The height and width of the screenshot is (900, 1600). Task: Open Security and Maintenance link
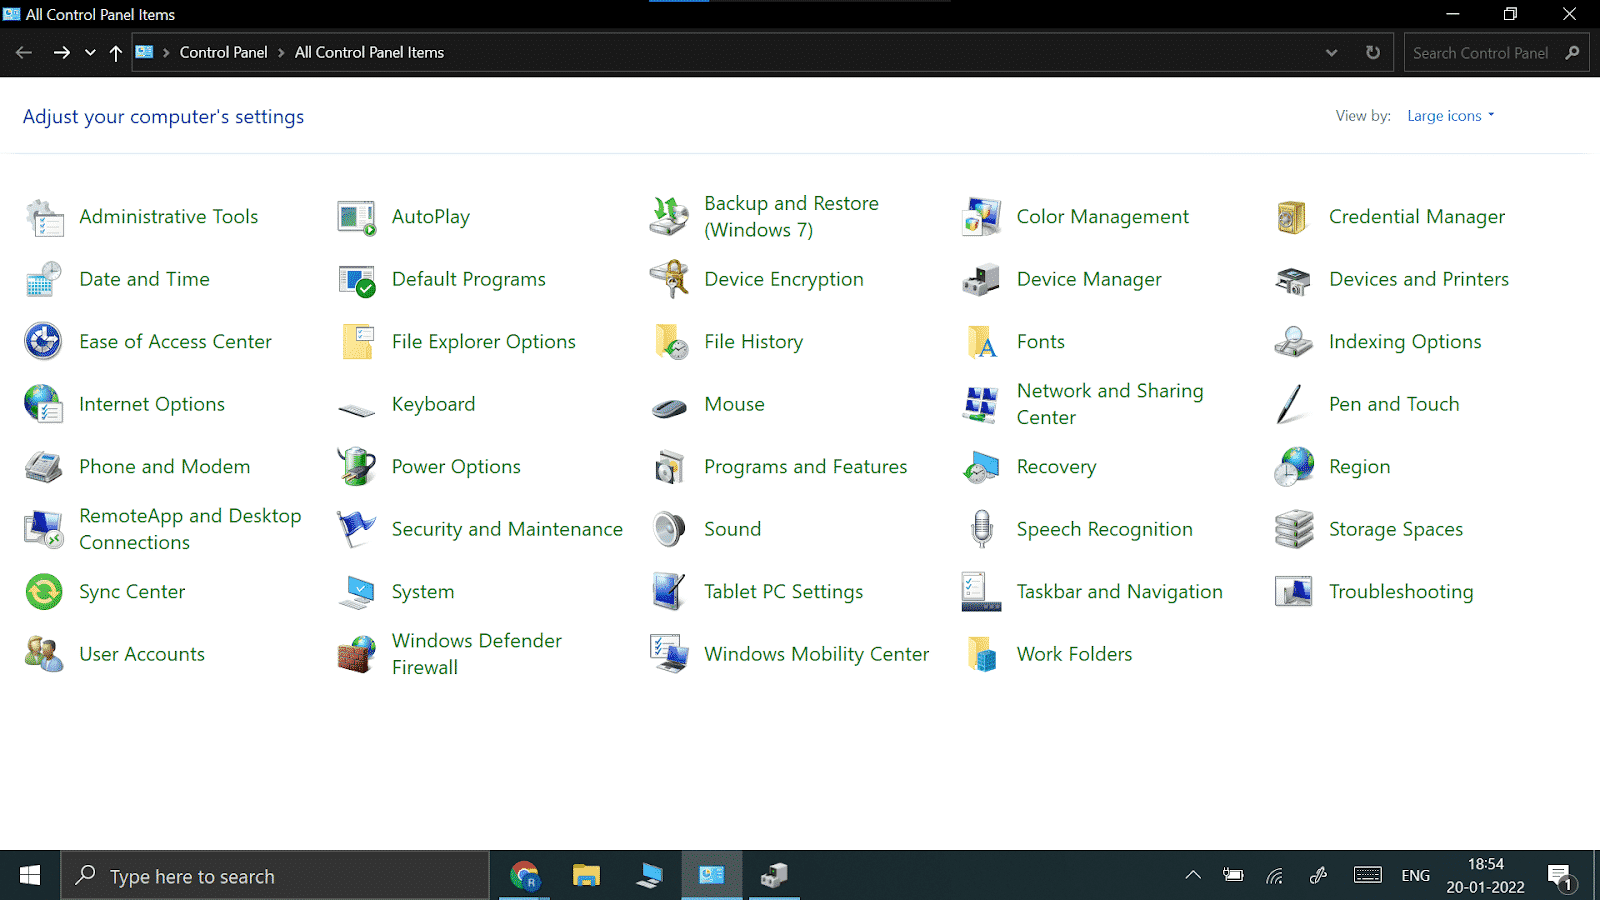(x=507, y=529)
